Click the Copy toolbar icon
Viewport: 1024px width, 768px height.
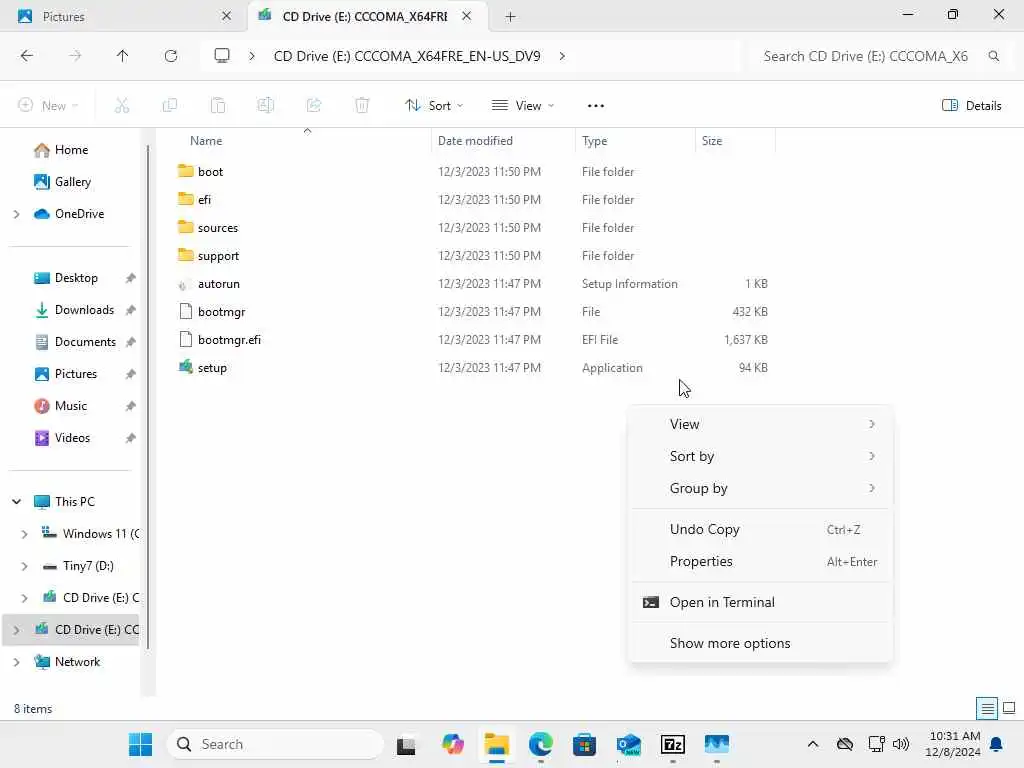(x=170, y=105)
